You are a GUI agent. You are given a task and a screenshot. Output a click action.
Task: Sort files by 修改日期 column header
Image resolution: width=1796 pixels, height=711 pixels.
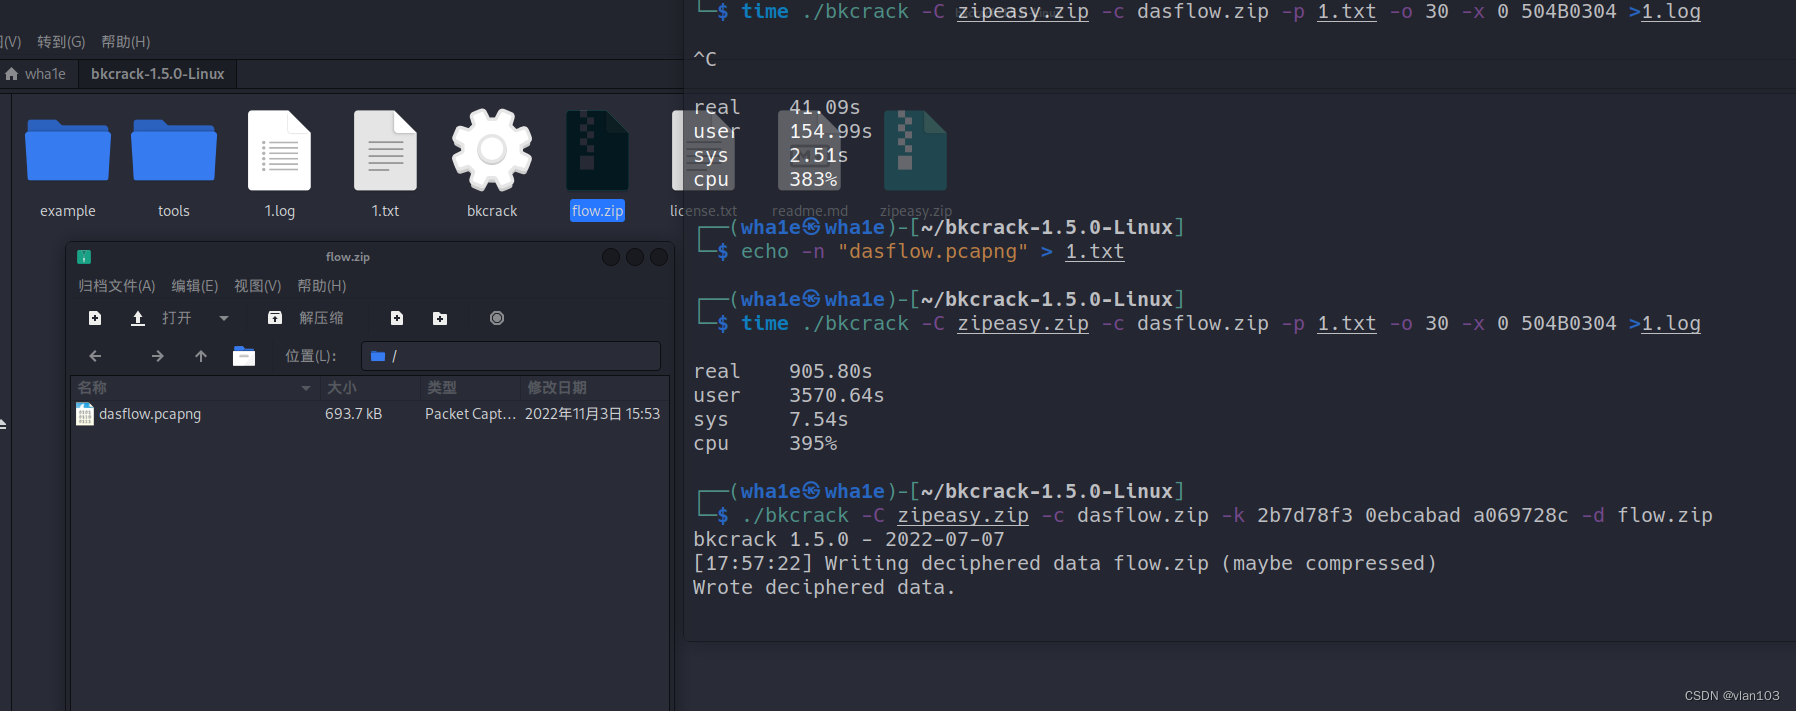tap(557, 388)
